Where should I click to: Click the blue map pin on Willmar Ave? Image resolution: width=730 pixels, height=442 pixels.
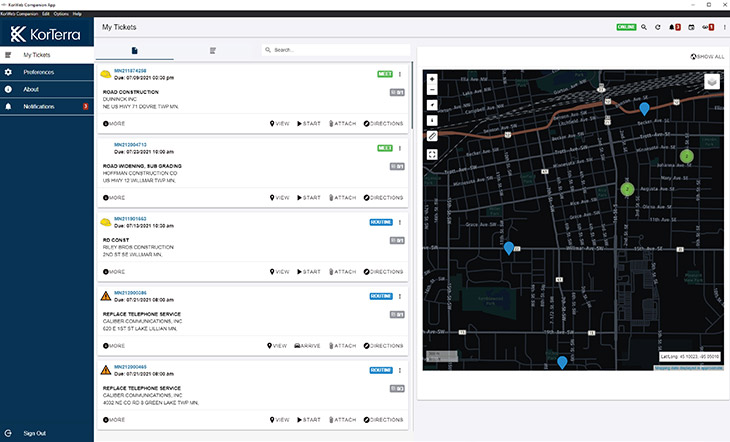pos(509,248)
